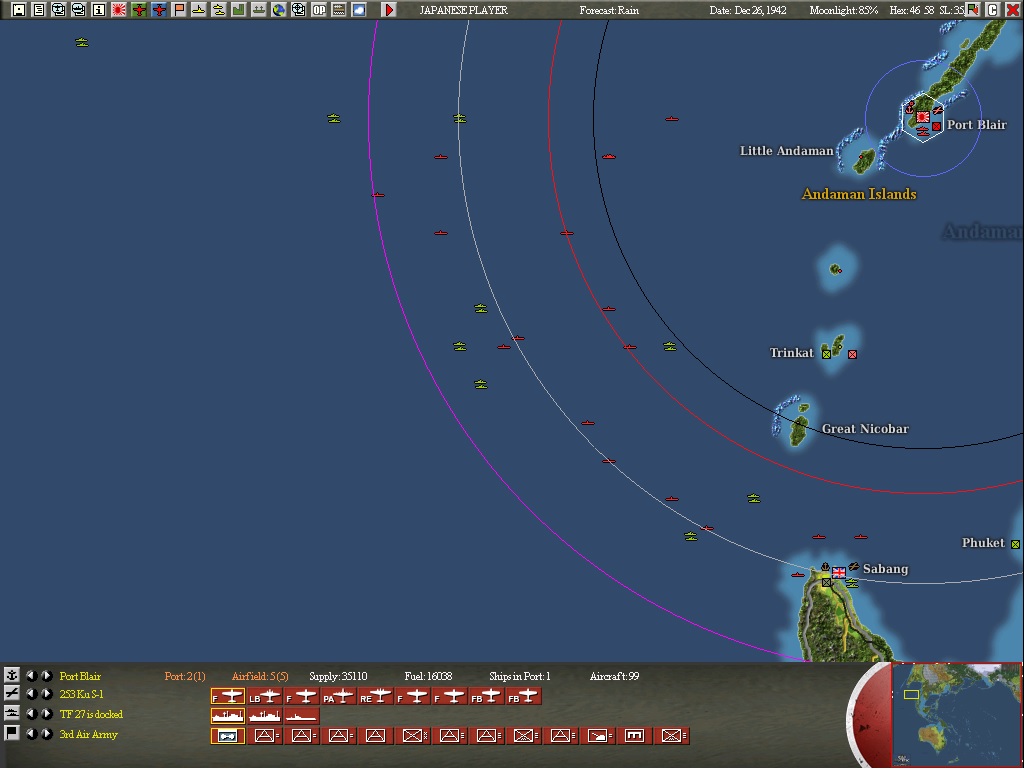Click the 3rd Air Army unit name
The height and width of the screenshot is (770, 1027).
[x=88, y=734]
